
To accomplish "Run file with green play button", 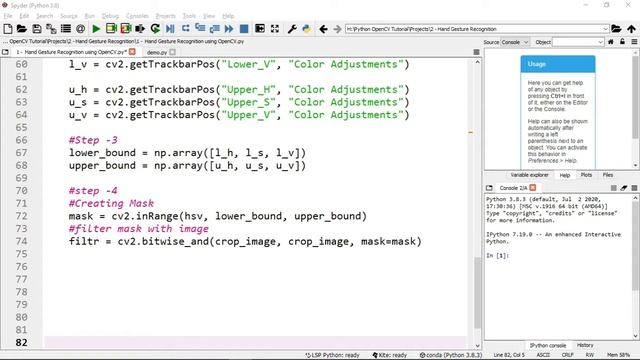I will tap(96, 29).
